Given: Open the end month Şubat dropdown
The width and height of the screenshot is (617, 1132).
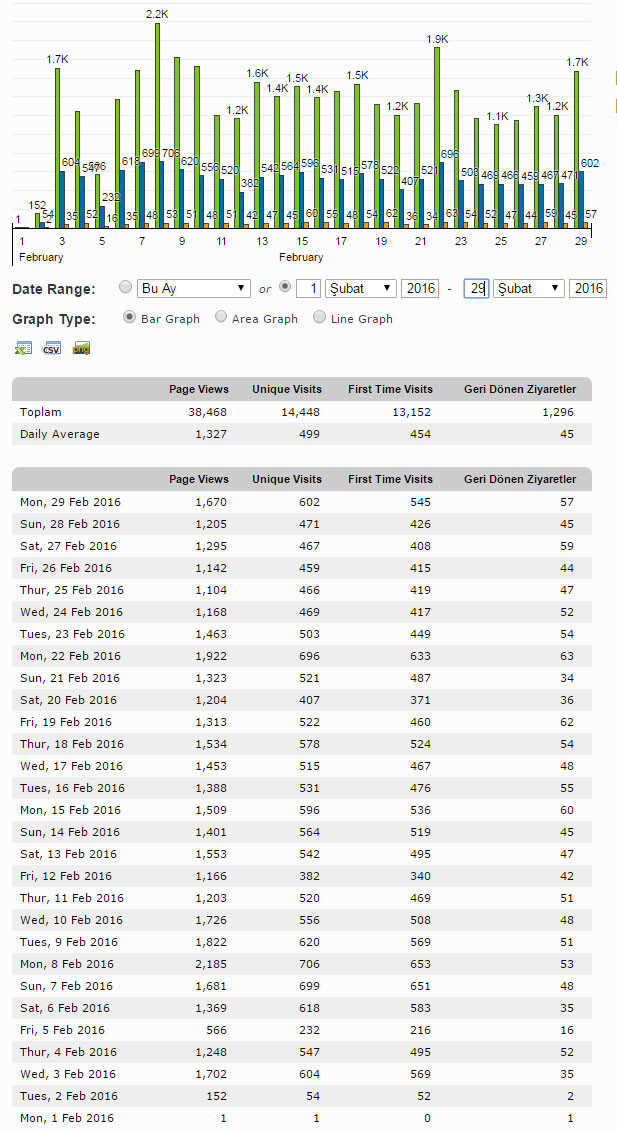Looking at the screenshot, I should point(528,288).
